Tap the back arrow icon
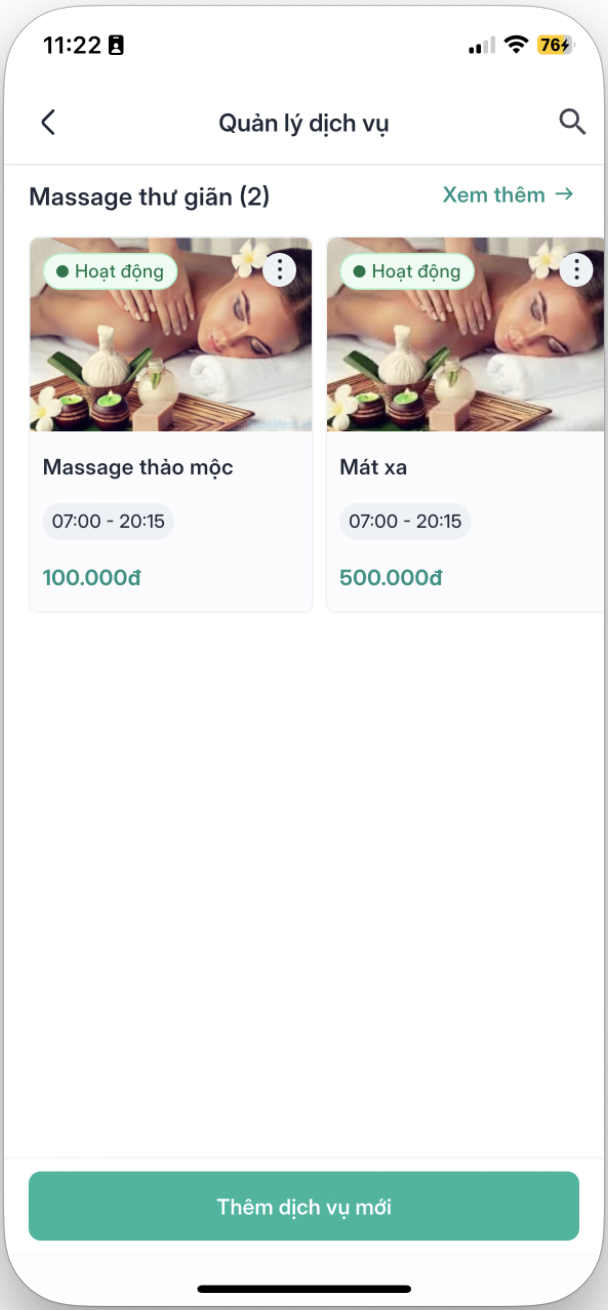Viewport: 608px width, 1310px height. pyautogui.click(x=48, y=123)
